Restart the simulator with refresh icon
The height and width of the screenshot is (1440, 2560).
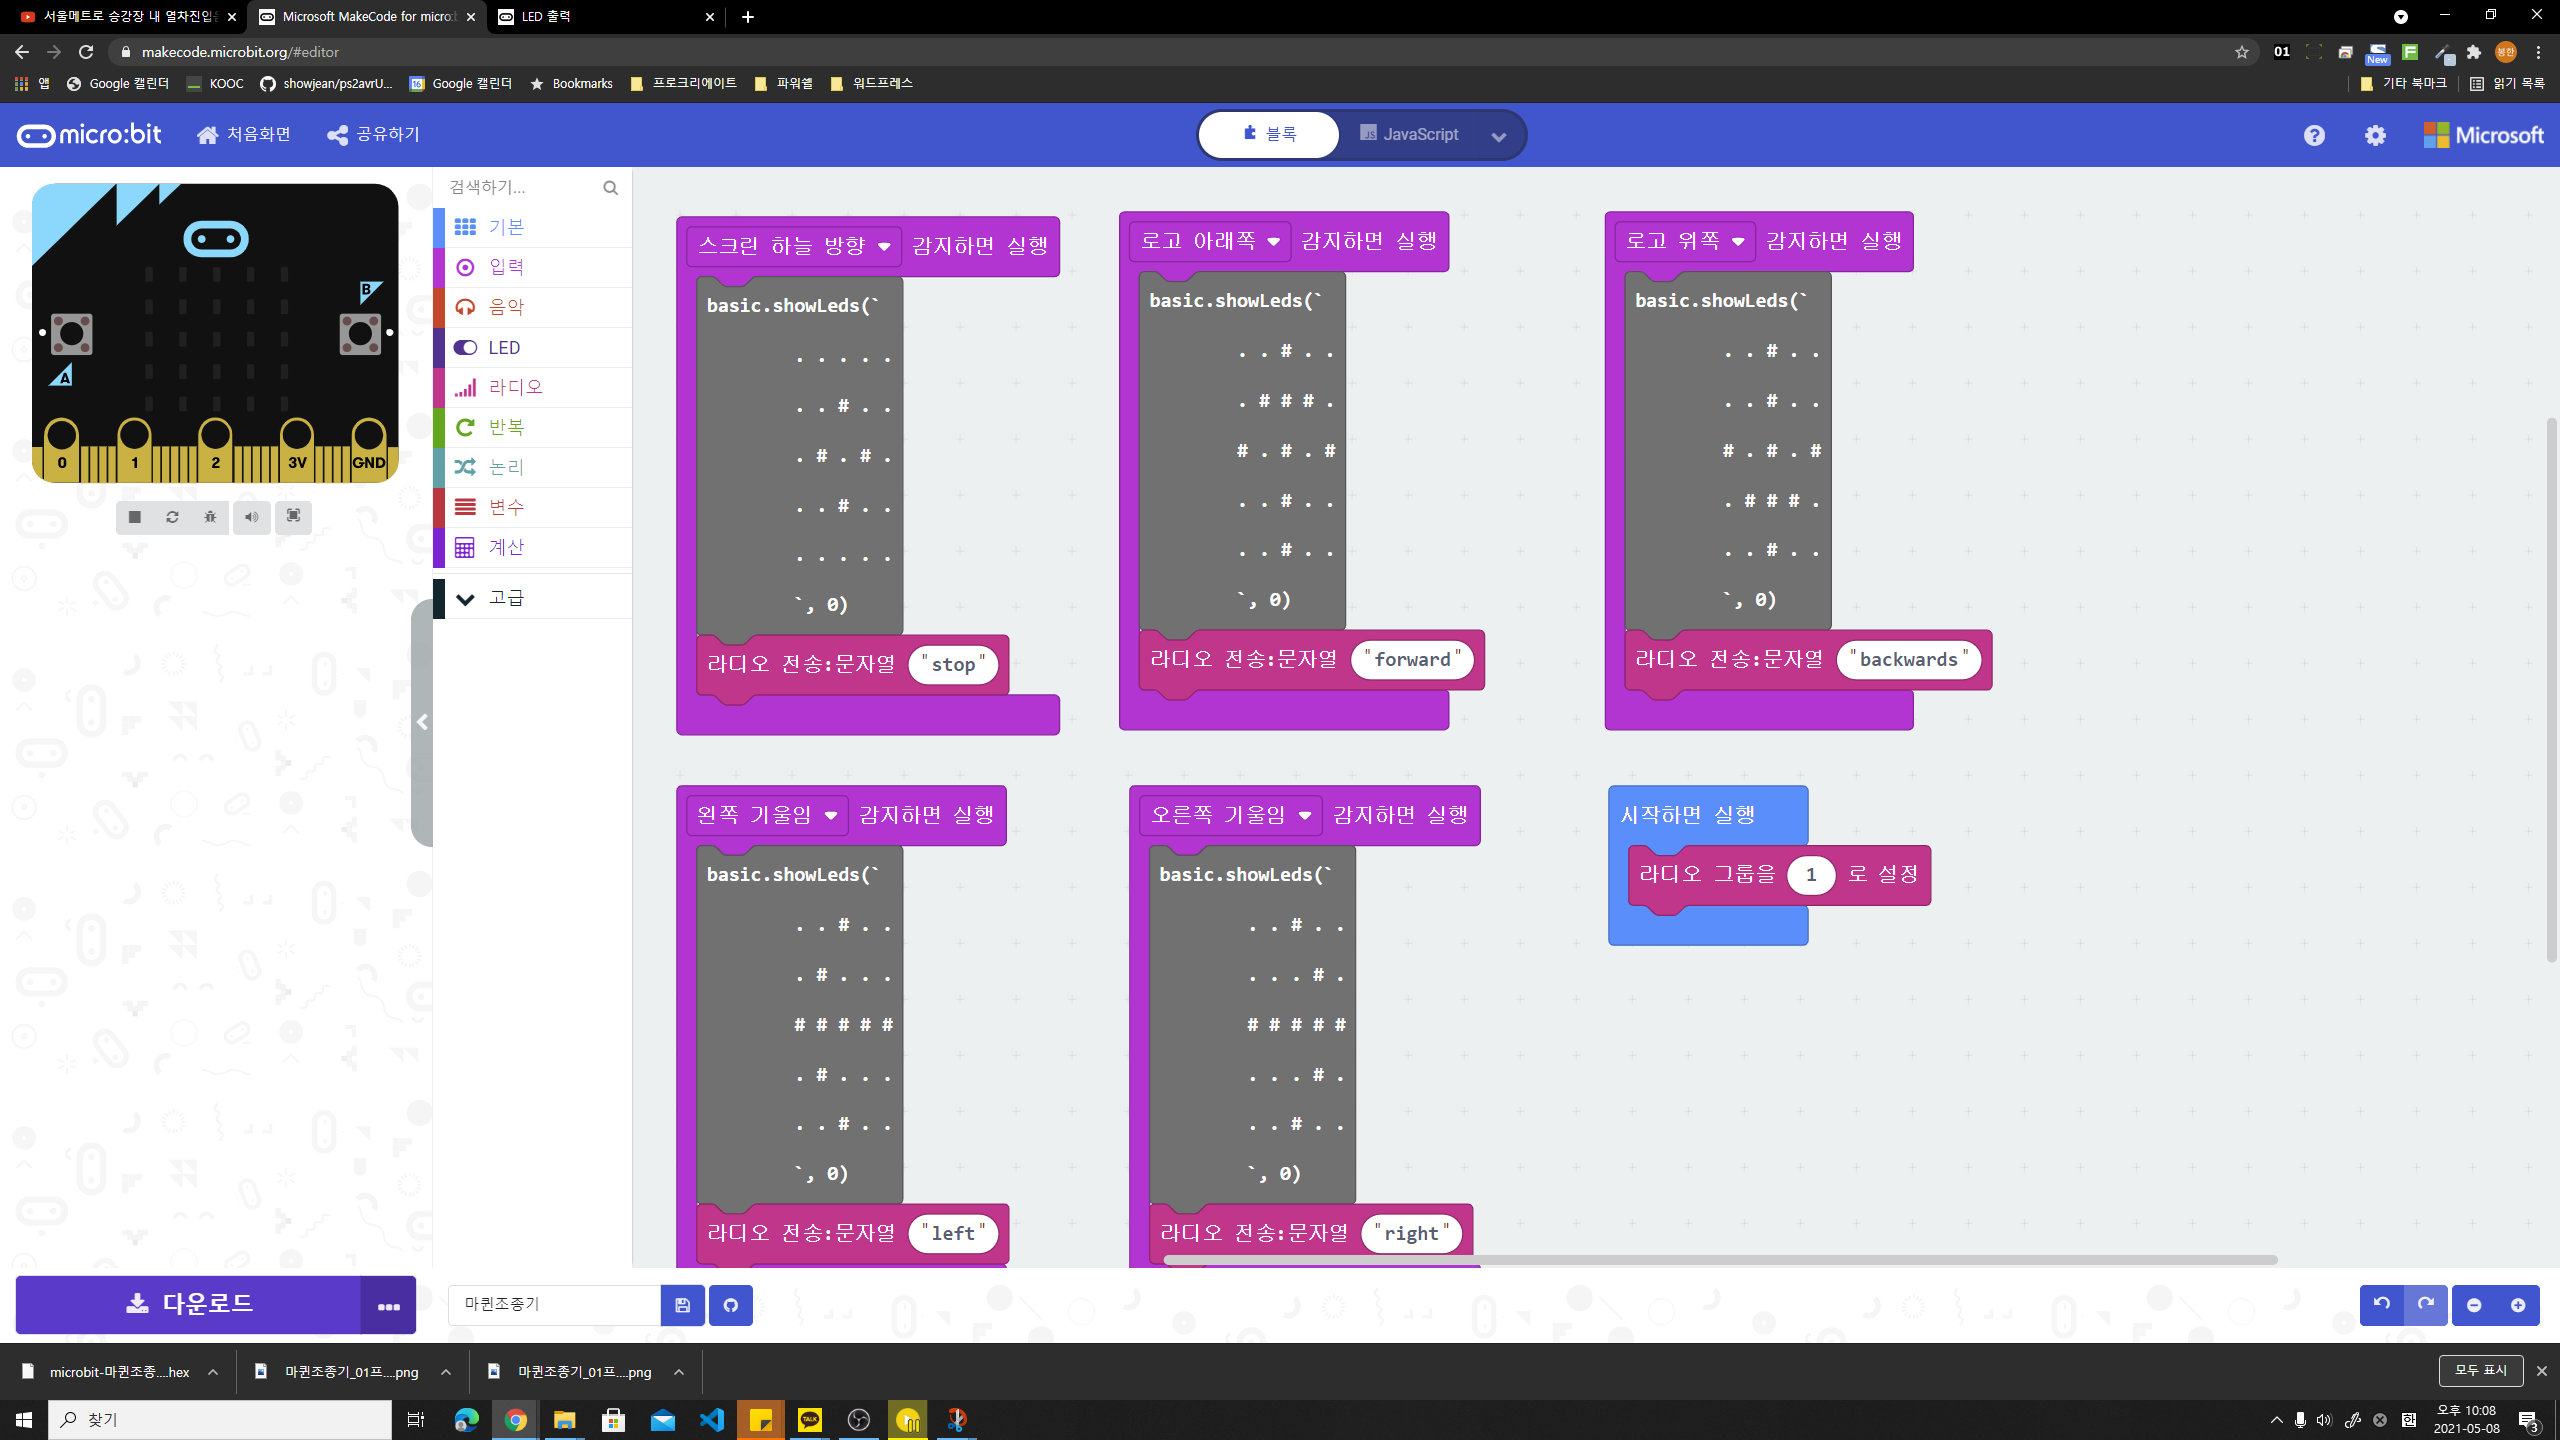[172, 517]
